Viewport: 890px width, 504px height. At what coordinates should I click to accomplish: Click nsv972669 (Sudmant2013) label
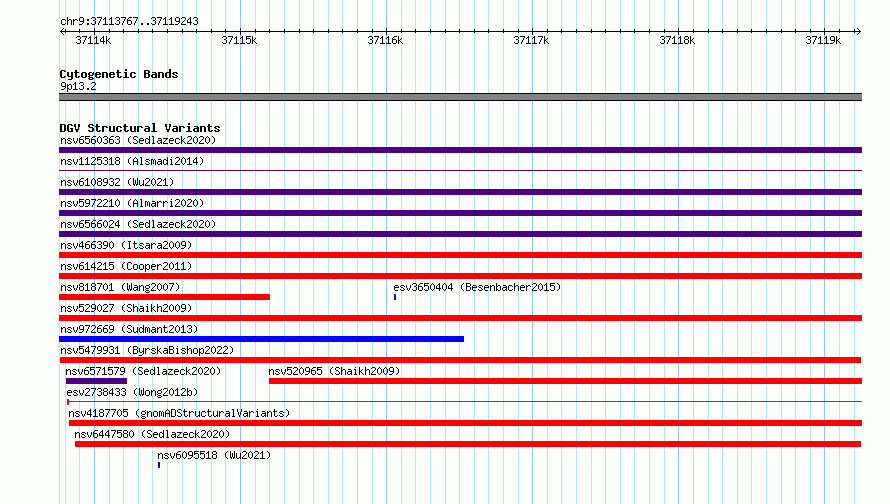click(129, 329)
